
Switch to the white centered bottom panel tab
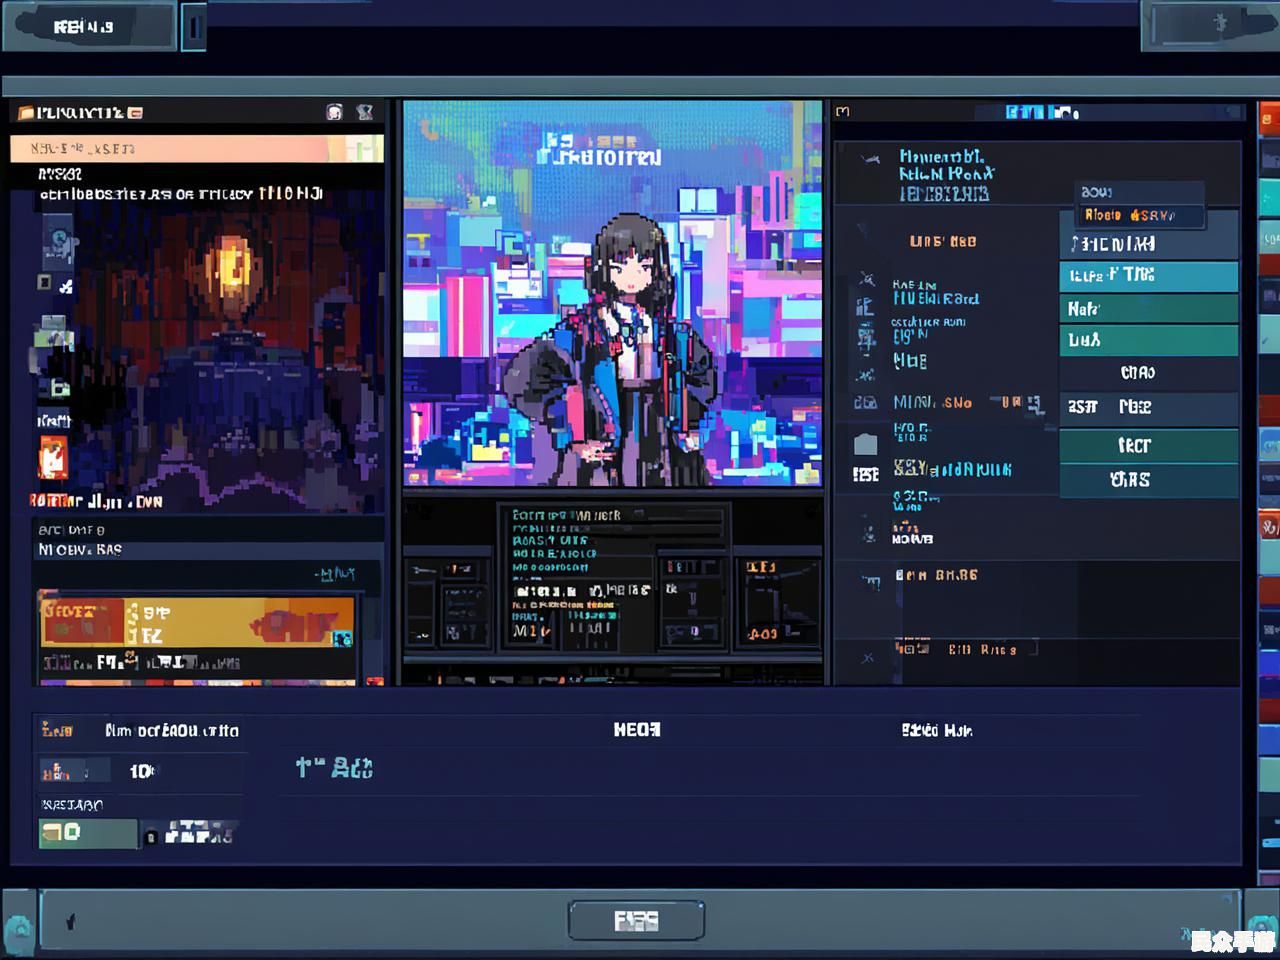tap(637, 730)
